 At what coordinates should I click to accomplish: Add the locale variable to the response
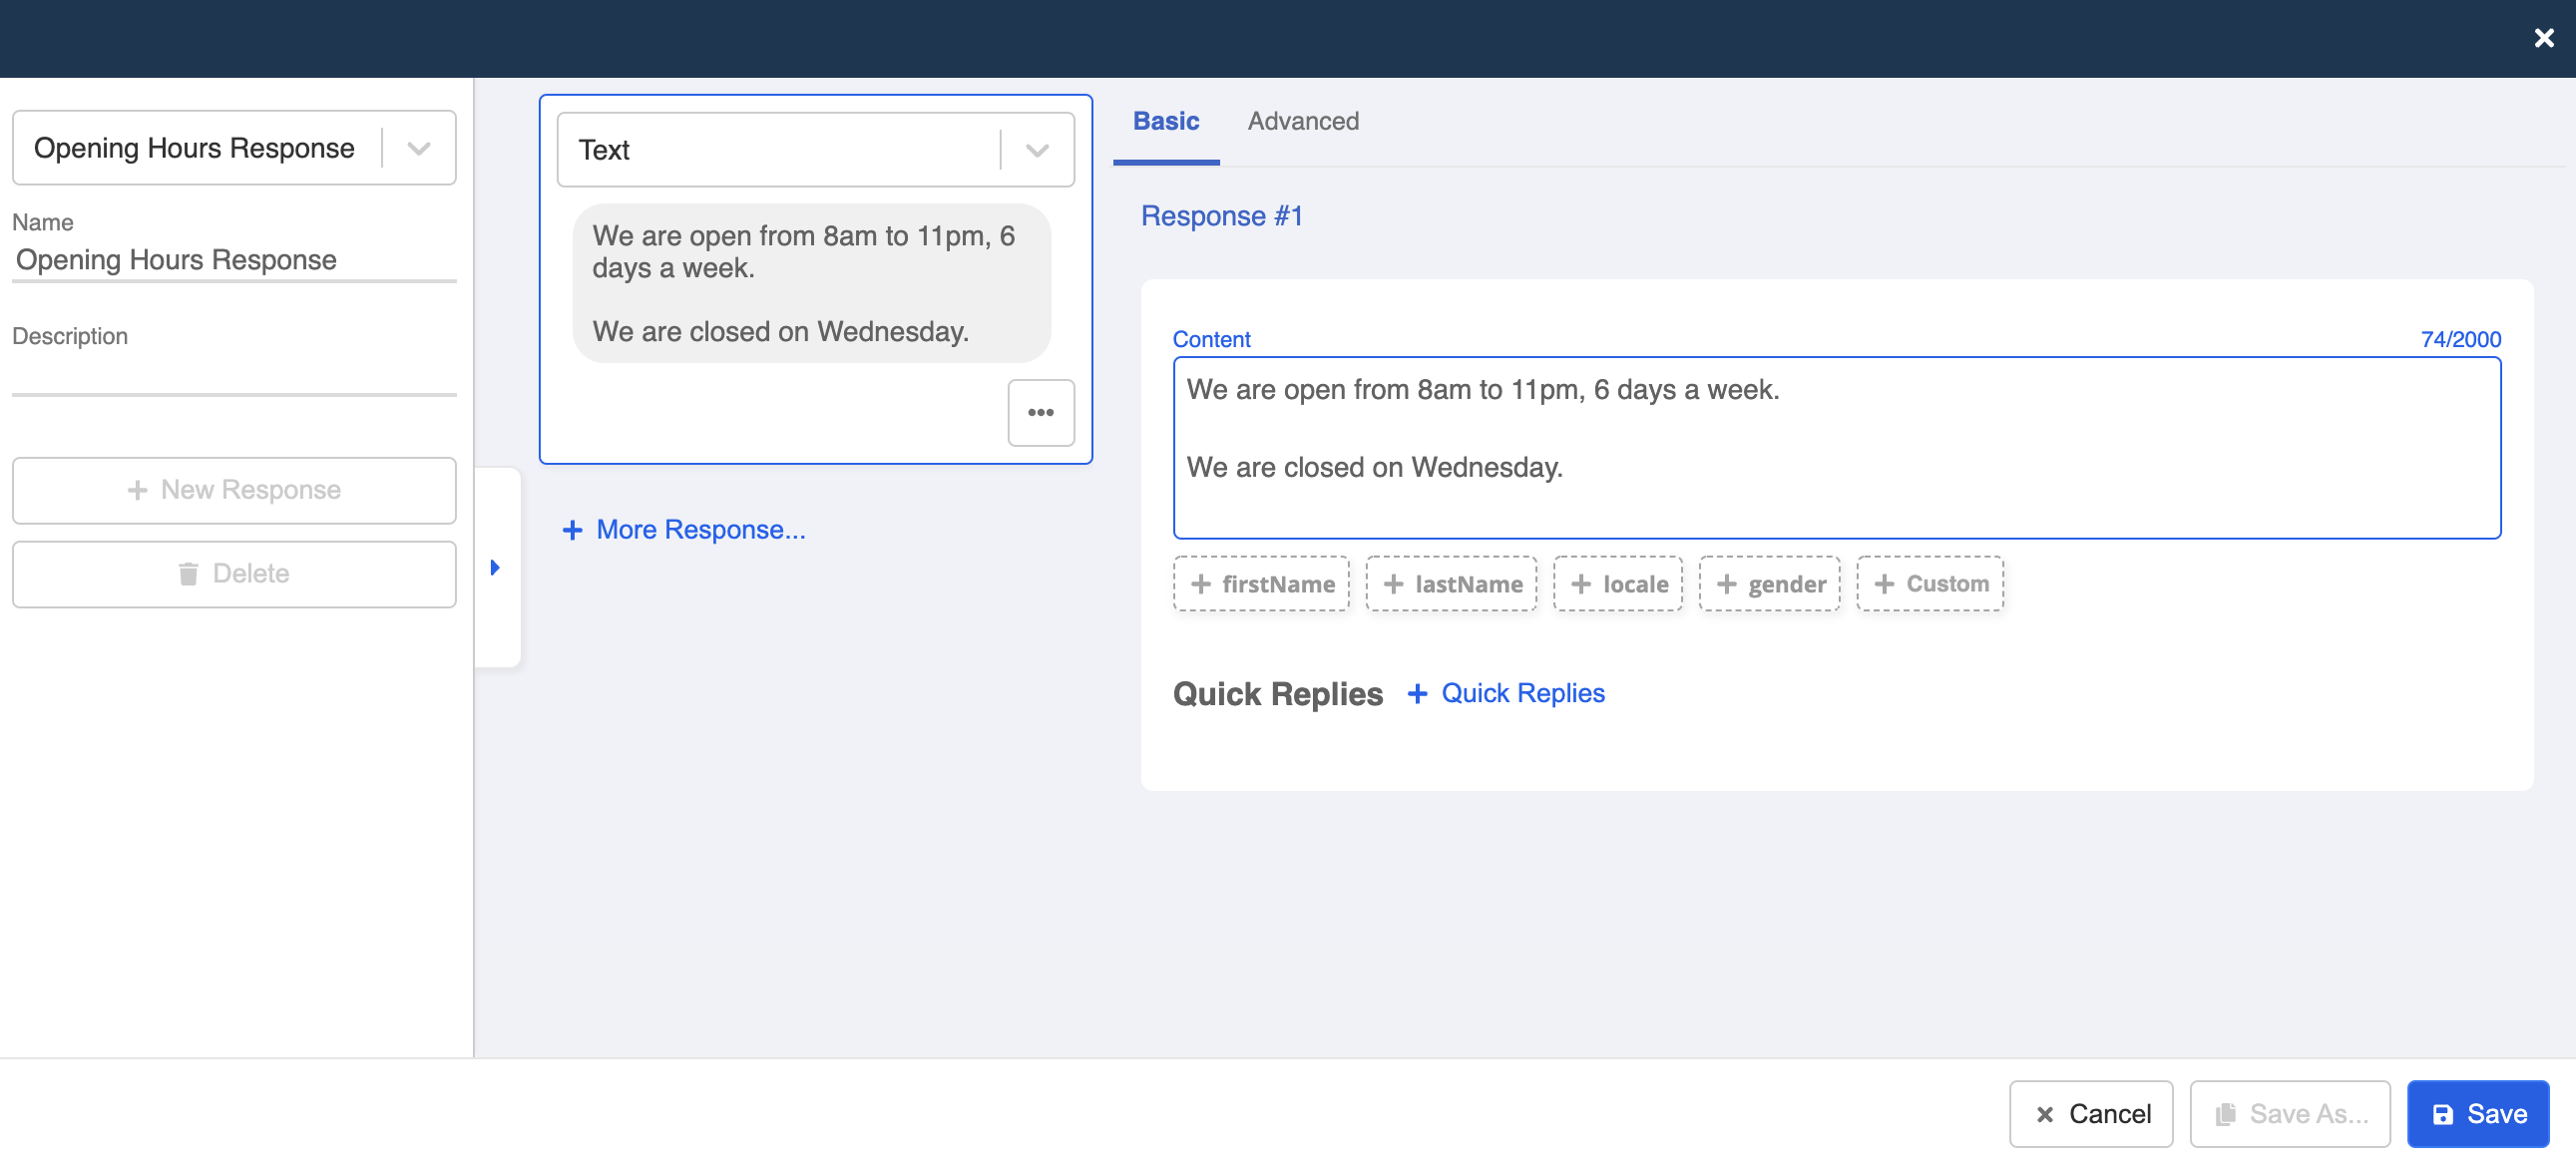[x=1617, y=583]
